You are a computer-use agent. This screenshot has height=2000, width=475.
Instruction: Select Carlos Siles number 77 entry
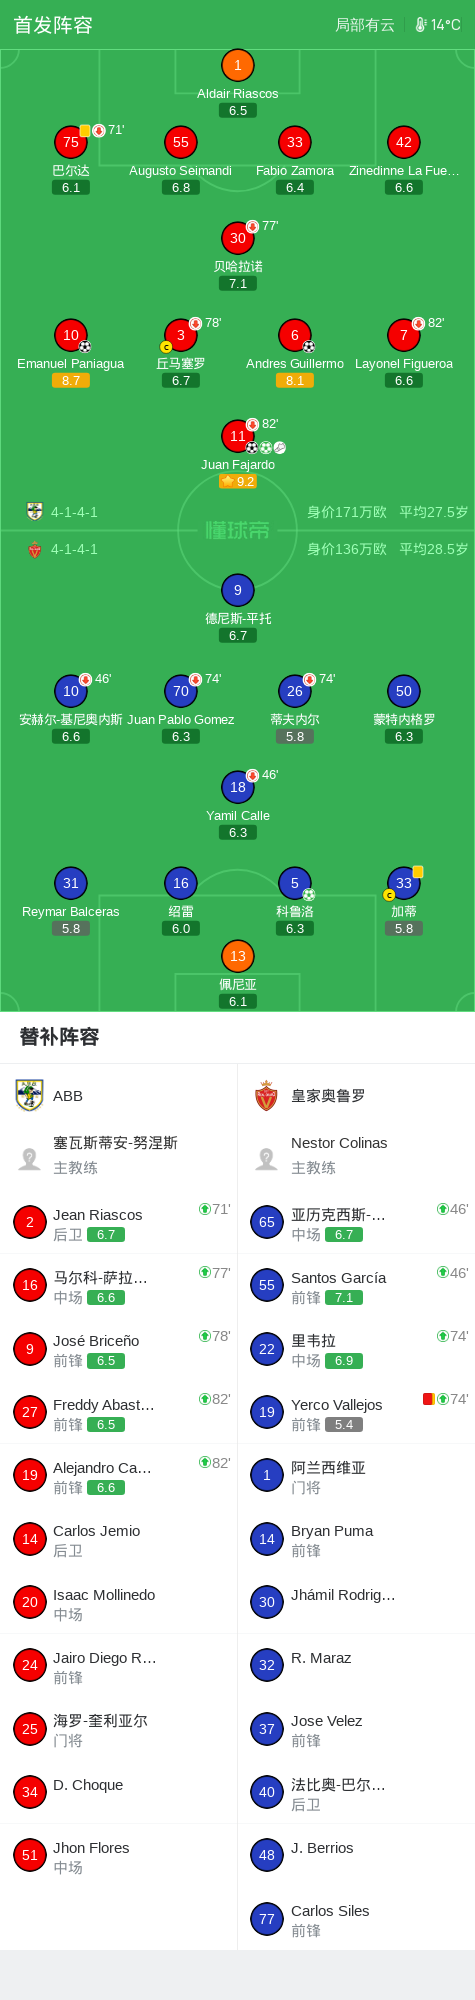click(x=356, y=1918)
